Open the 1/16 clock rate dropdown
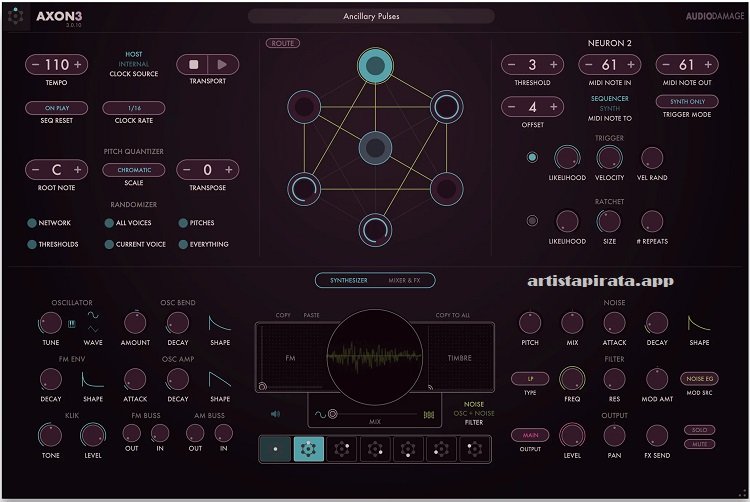 134,108
